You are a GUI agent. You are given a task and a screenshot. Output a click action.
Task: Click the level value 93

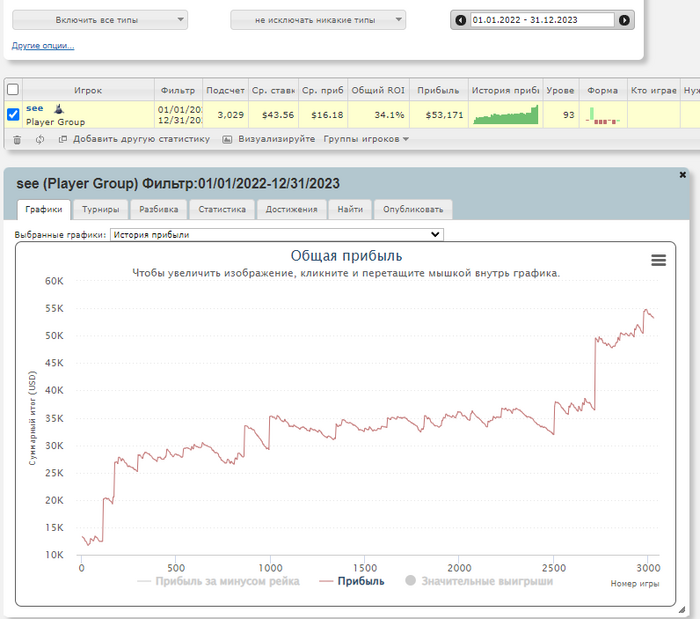(x=568, y=115)
